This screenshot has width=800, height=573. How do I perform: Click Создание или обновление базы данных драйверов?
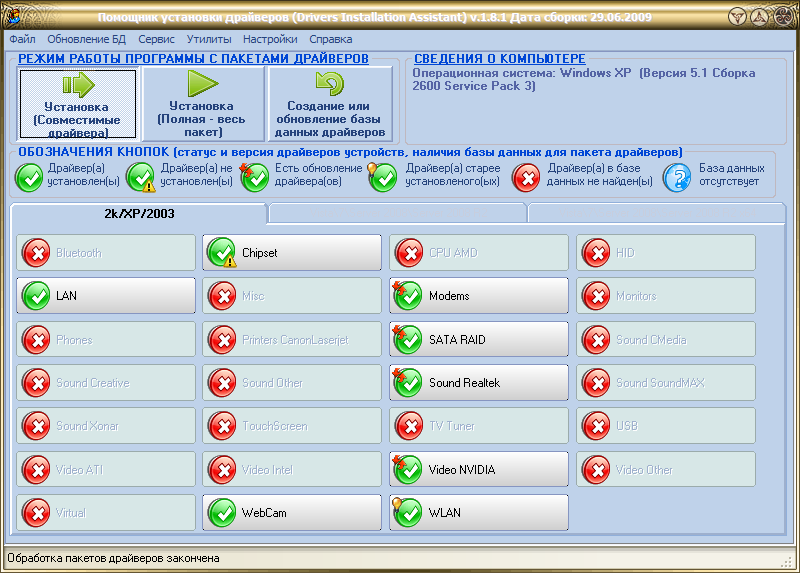pyautogui.click(x=329, y=104)
